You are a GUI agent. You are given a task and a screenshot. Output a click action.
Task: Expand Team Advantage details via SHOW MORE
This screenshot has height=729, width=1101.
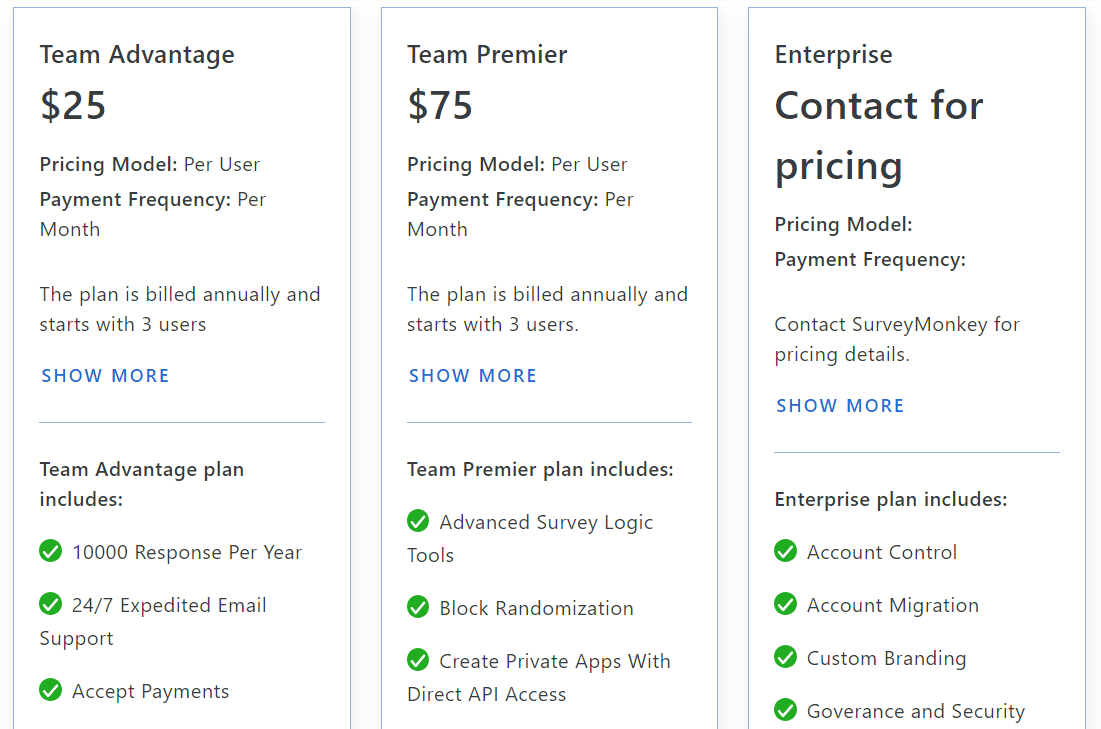(x=105, y=375)
